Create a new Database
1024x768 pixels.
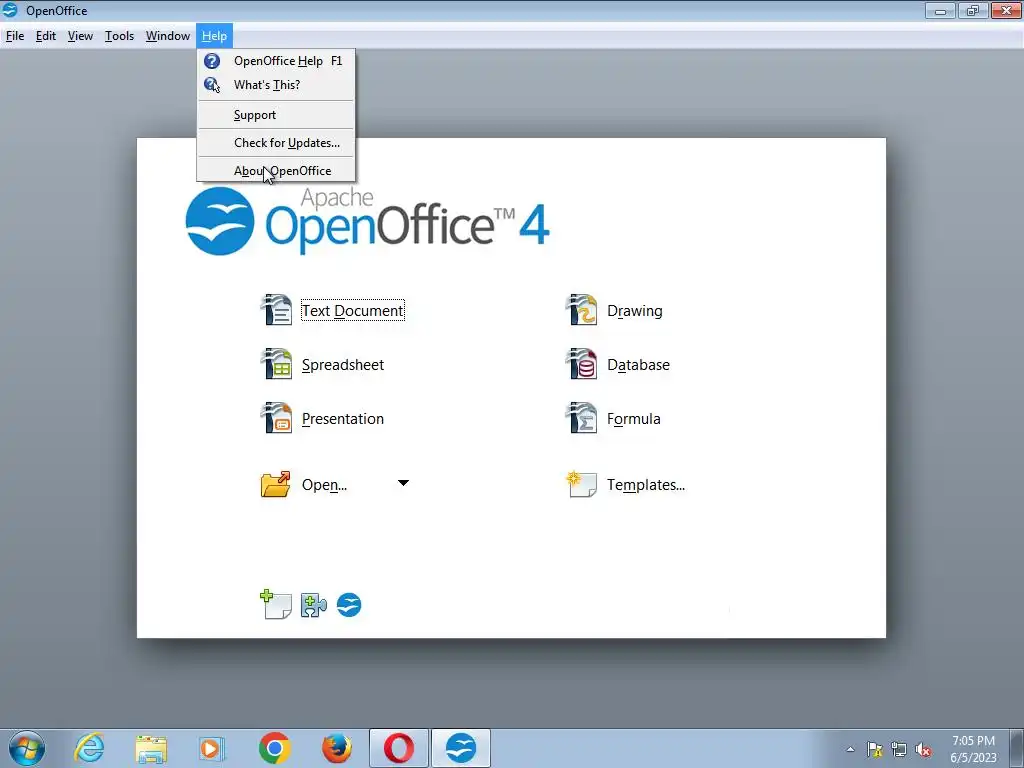tap(639, 364)
